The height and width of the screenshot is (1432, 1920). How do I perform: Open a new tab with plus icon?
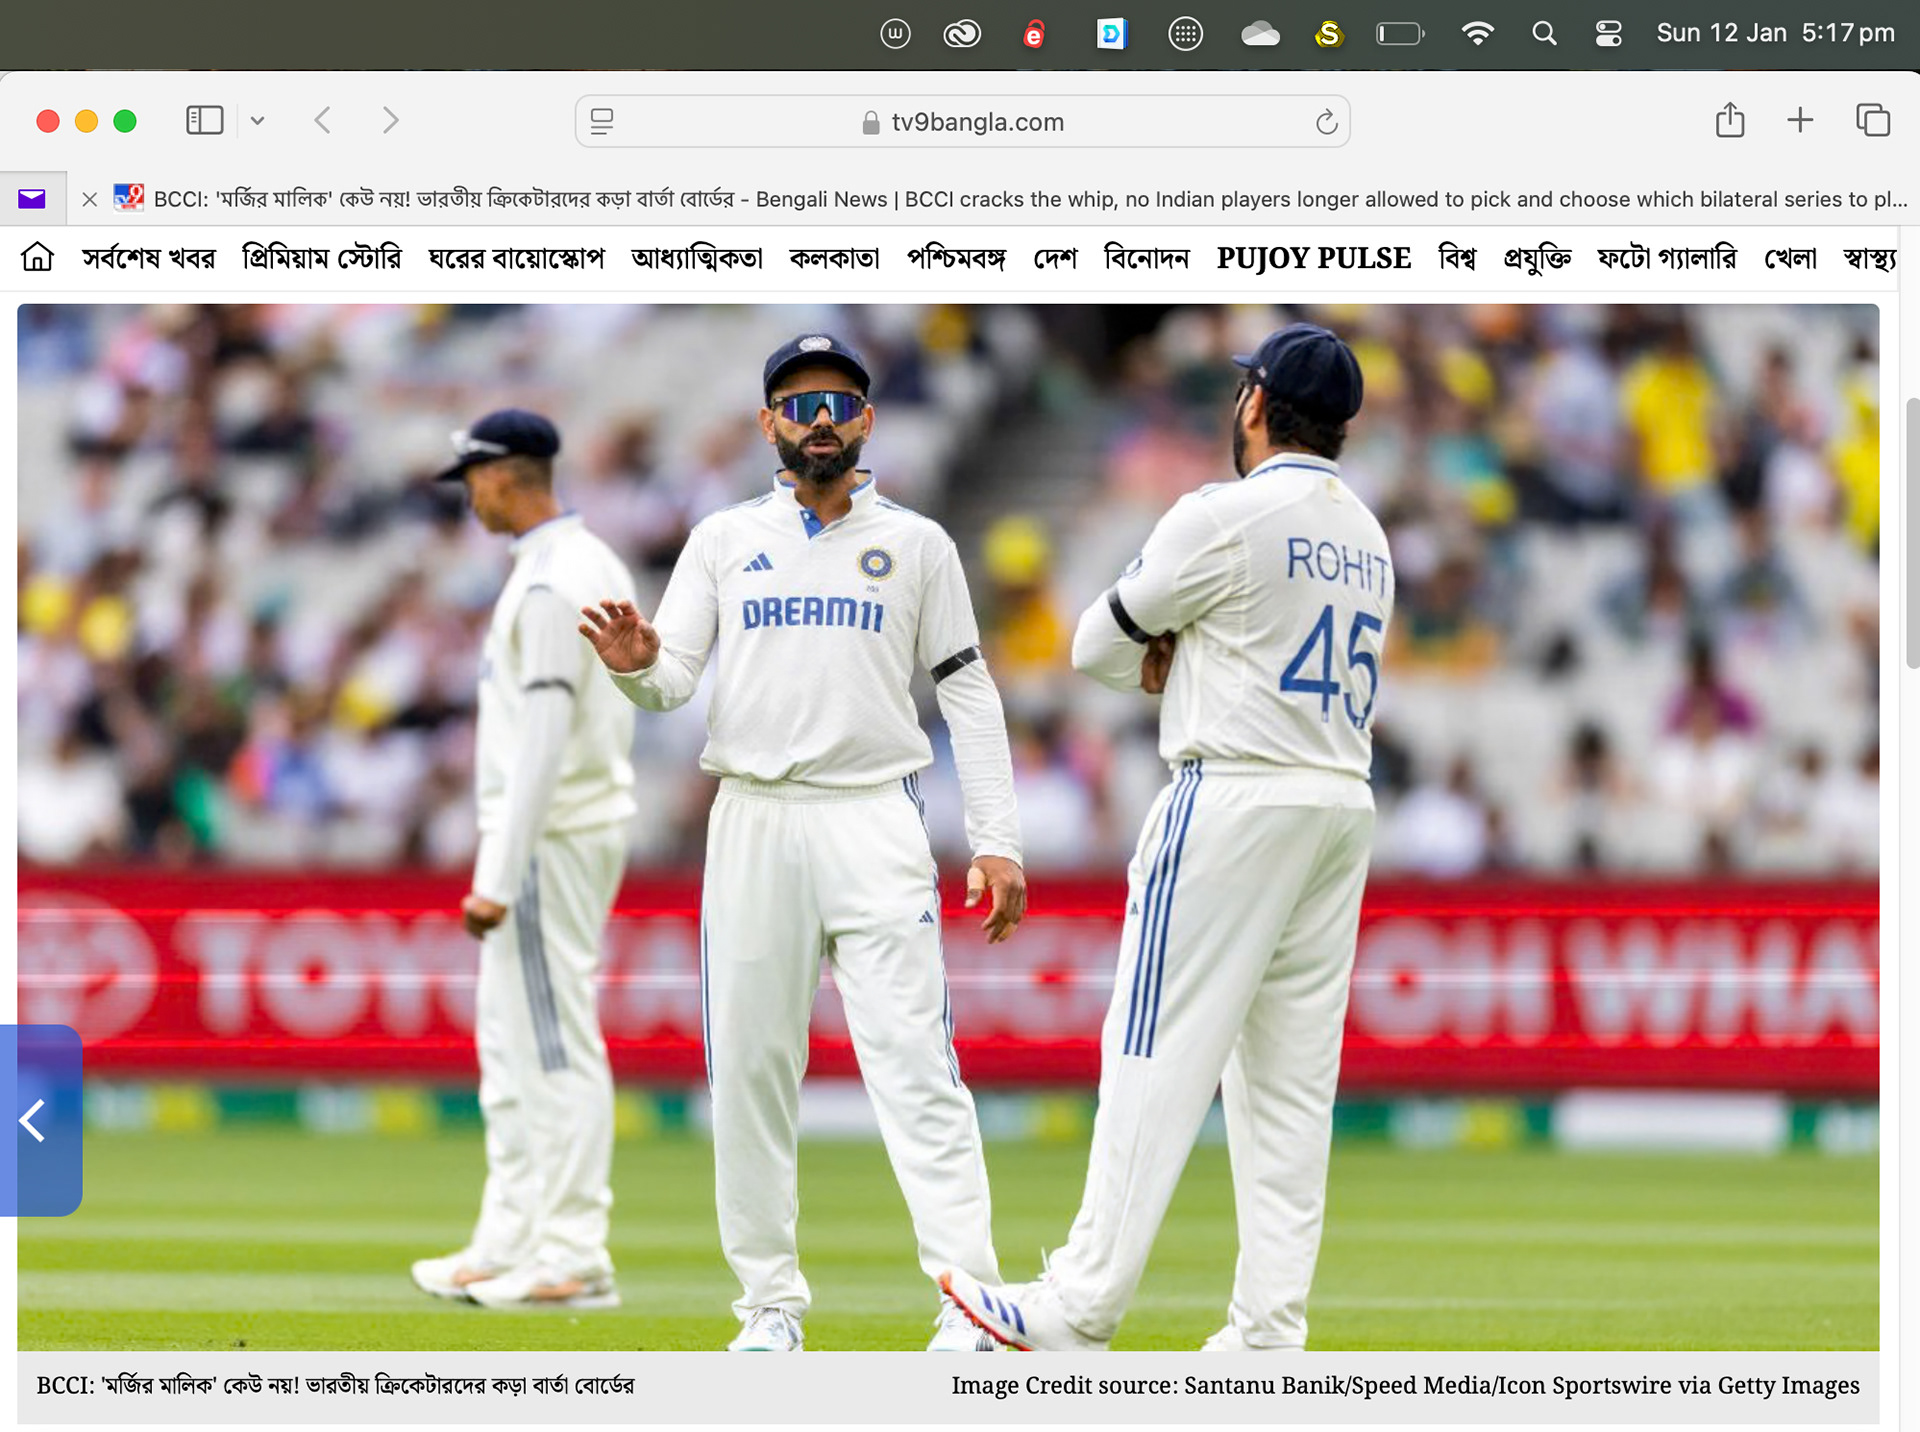pos(1799,121)
